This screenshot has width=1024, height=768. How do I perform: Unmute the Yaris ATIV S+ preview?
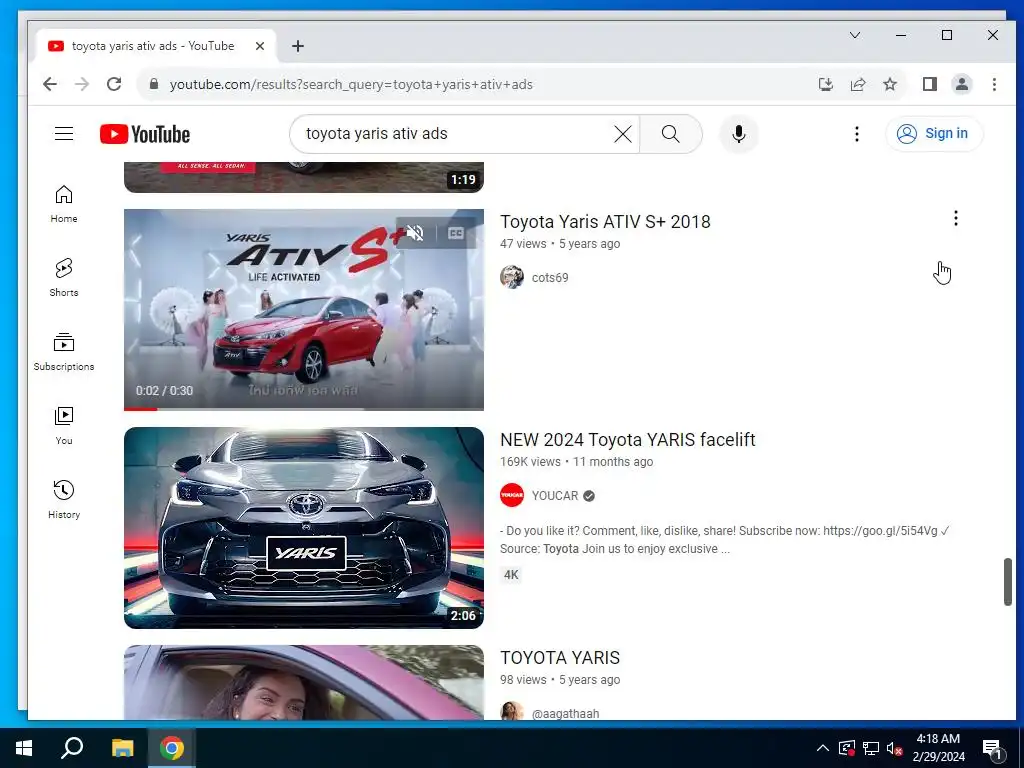415,232
